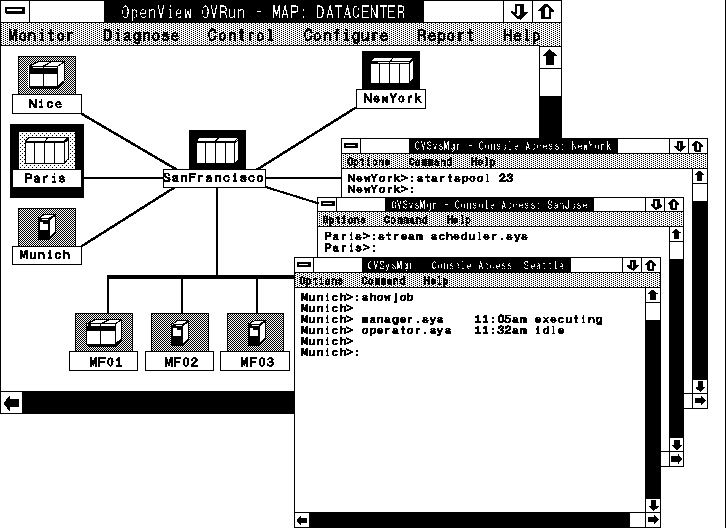726x528 pixels.
Task: Click scroll-up arrow in SanJose console
Action: pos(676,234)
